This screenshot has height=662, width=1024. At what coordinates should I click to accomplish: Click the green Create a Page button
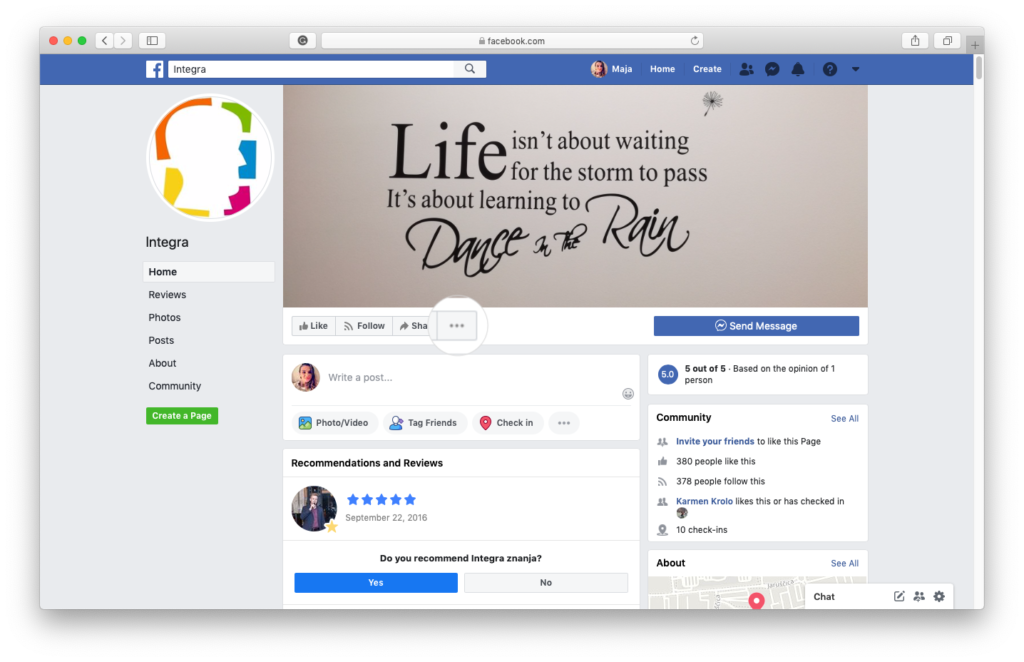(181, 416)
